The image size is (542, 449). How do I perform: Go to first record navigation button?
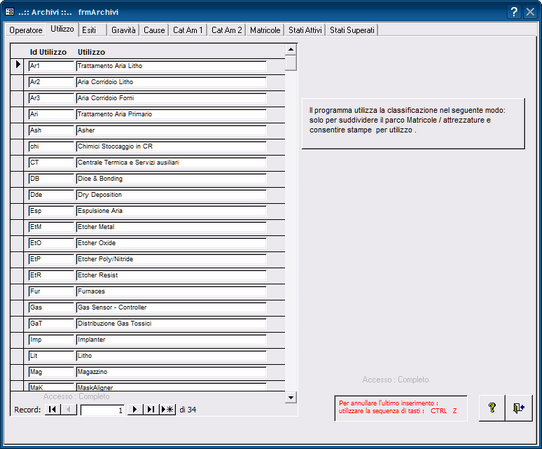click(53, 410)
